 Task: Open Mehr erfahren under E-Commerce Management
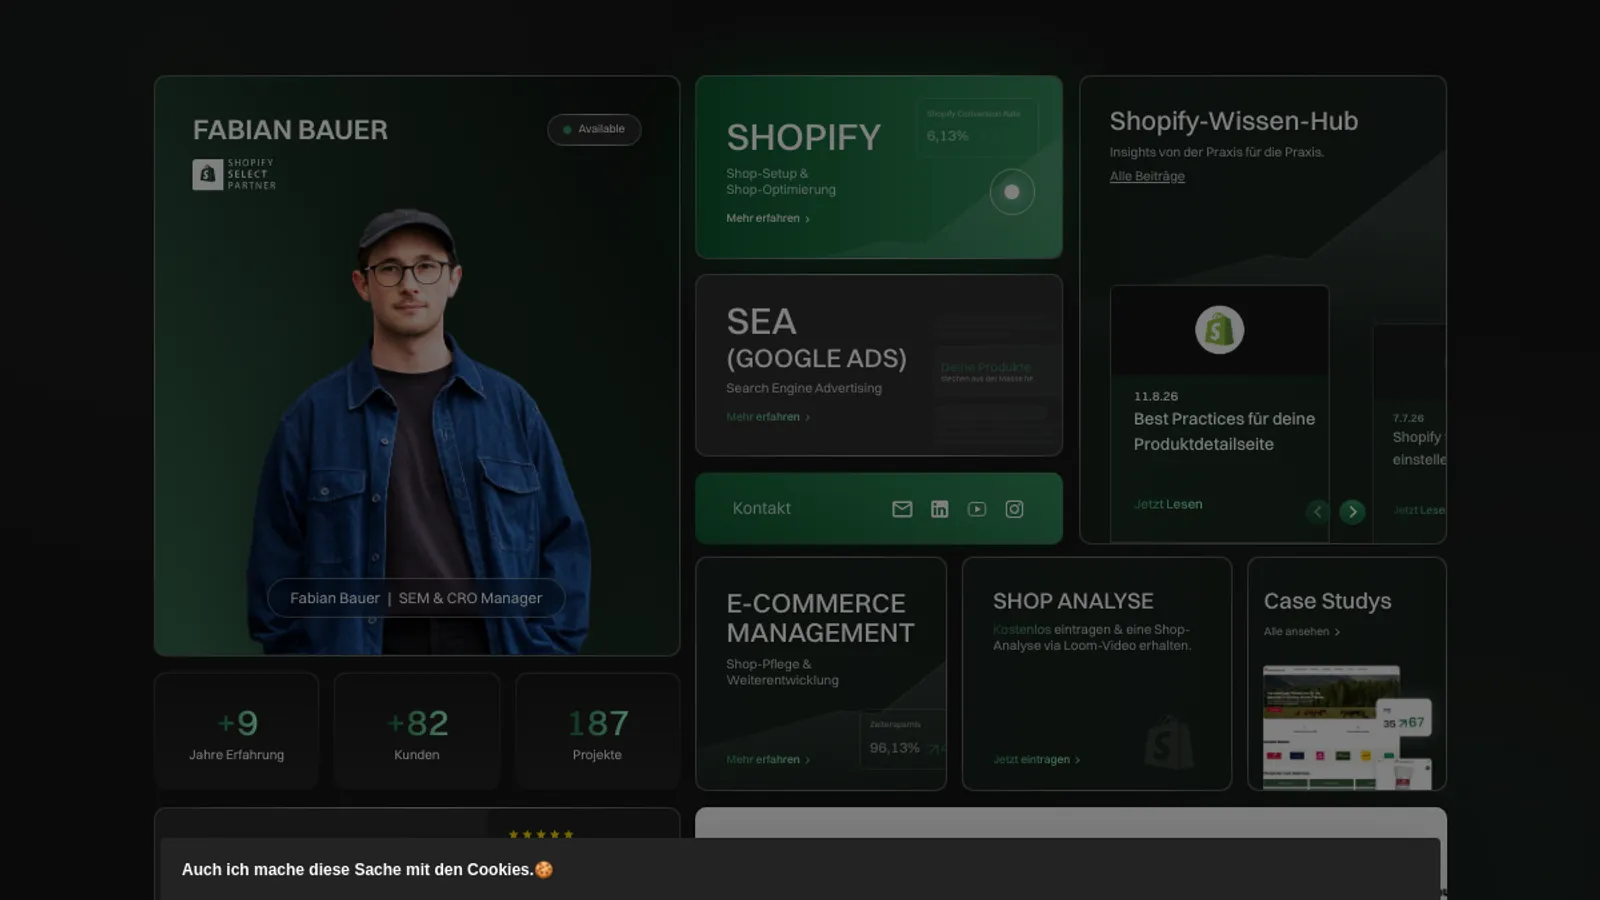768,760
